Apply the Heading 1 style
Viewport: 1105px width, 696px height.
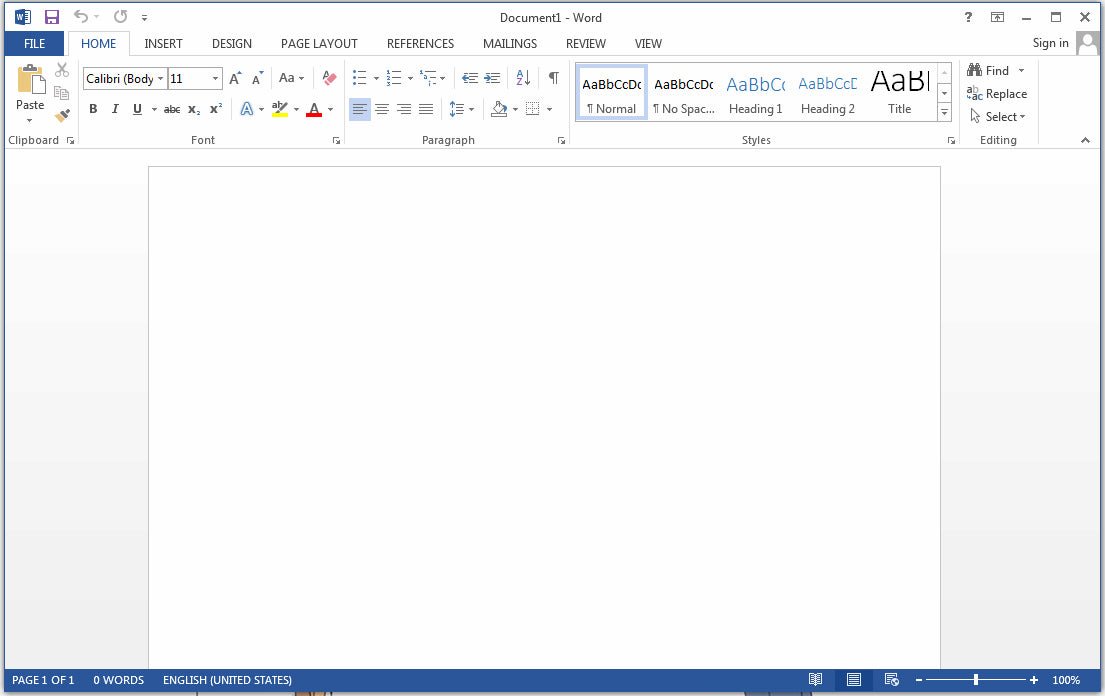[x=755, y=92]
